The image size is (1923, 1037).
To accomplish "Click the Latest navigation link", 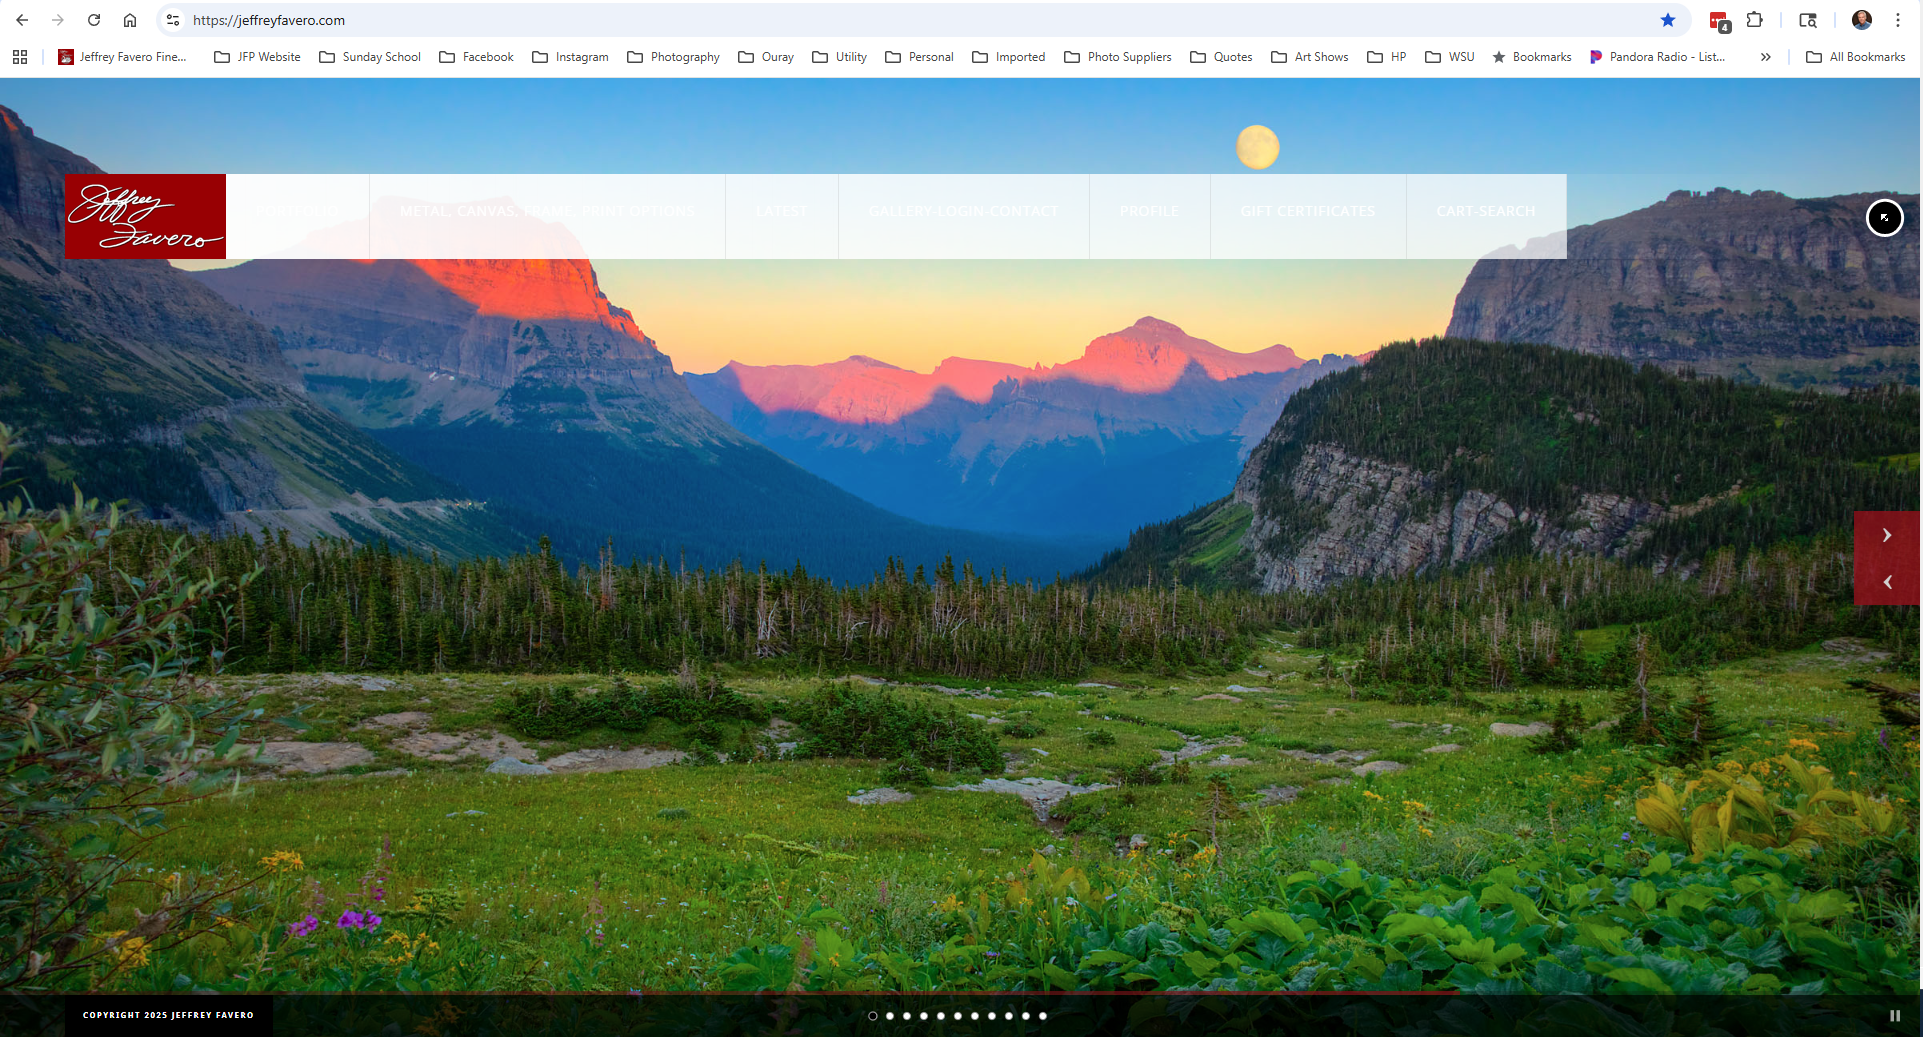I will point(781,211).
